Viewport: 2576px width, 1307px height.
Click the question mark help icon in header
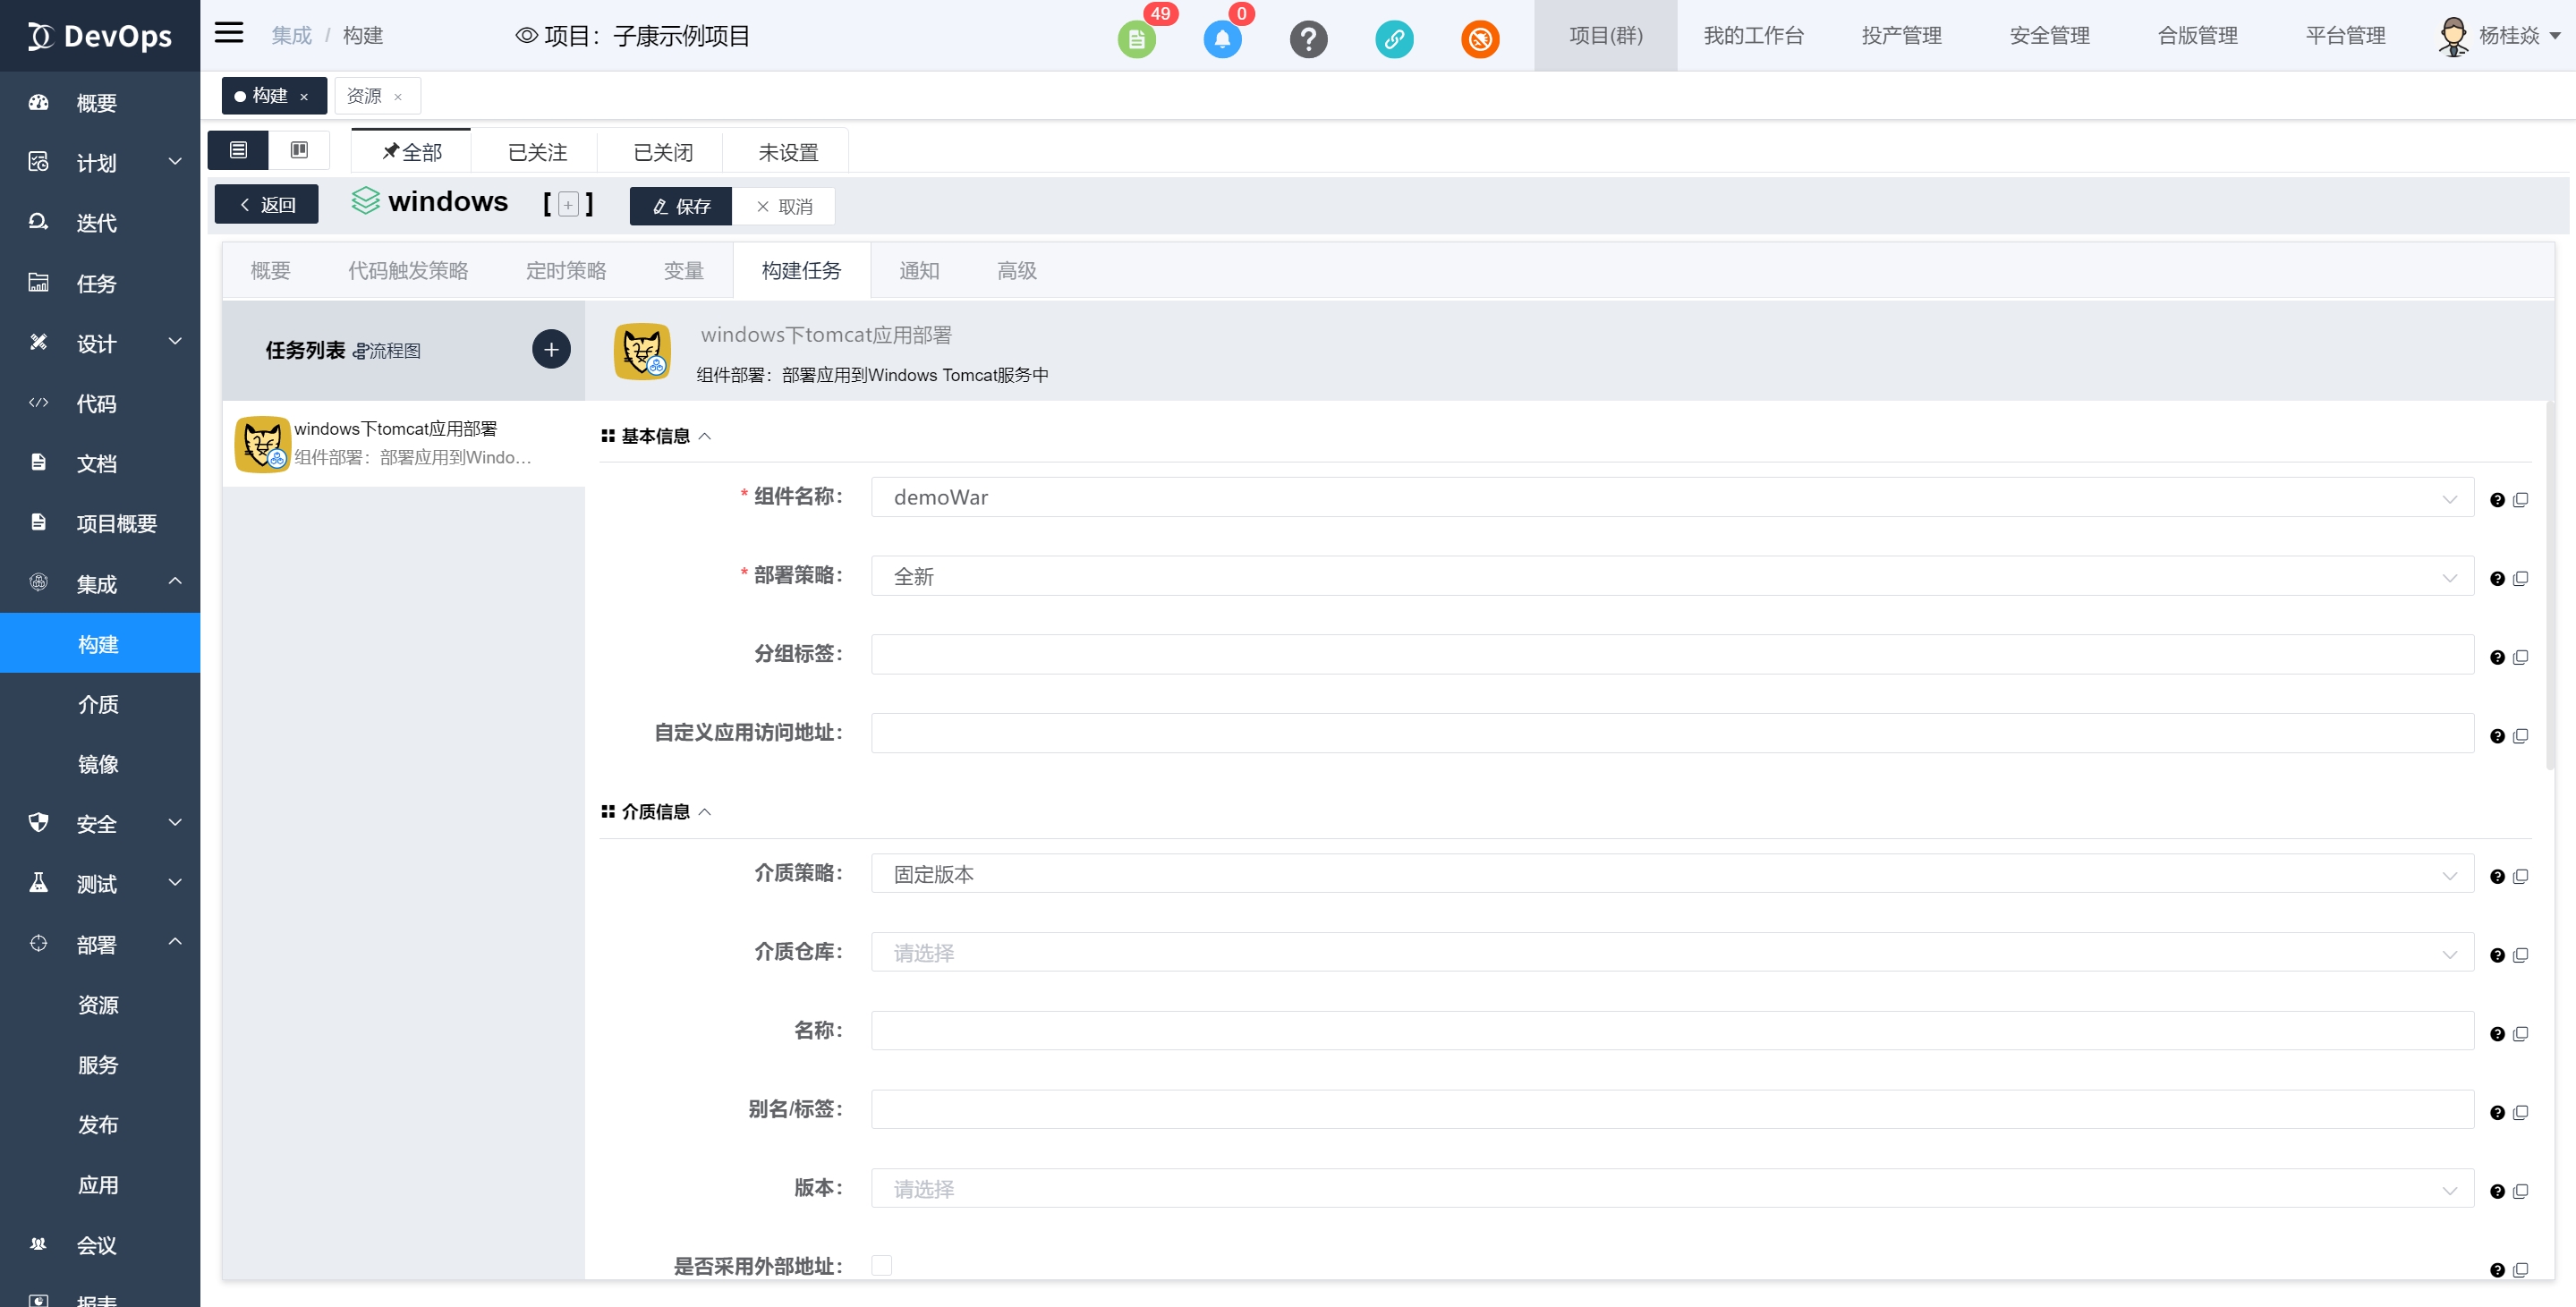pyautogui.click(x=1308, y=40)
